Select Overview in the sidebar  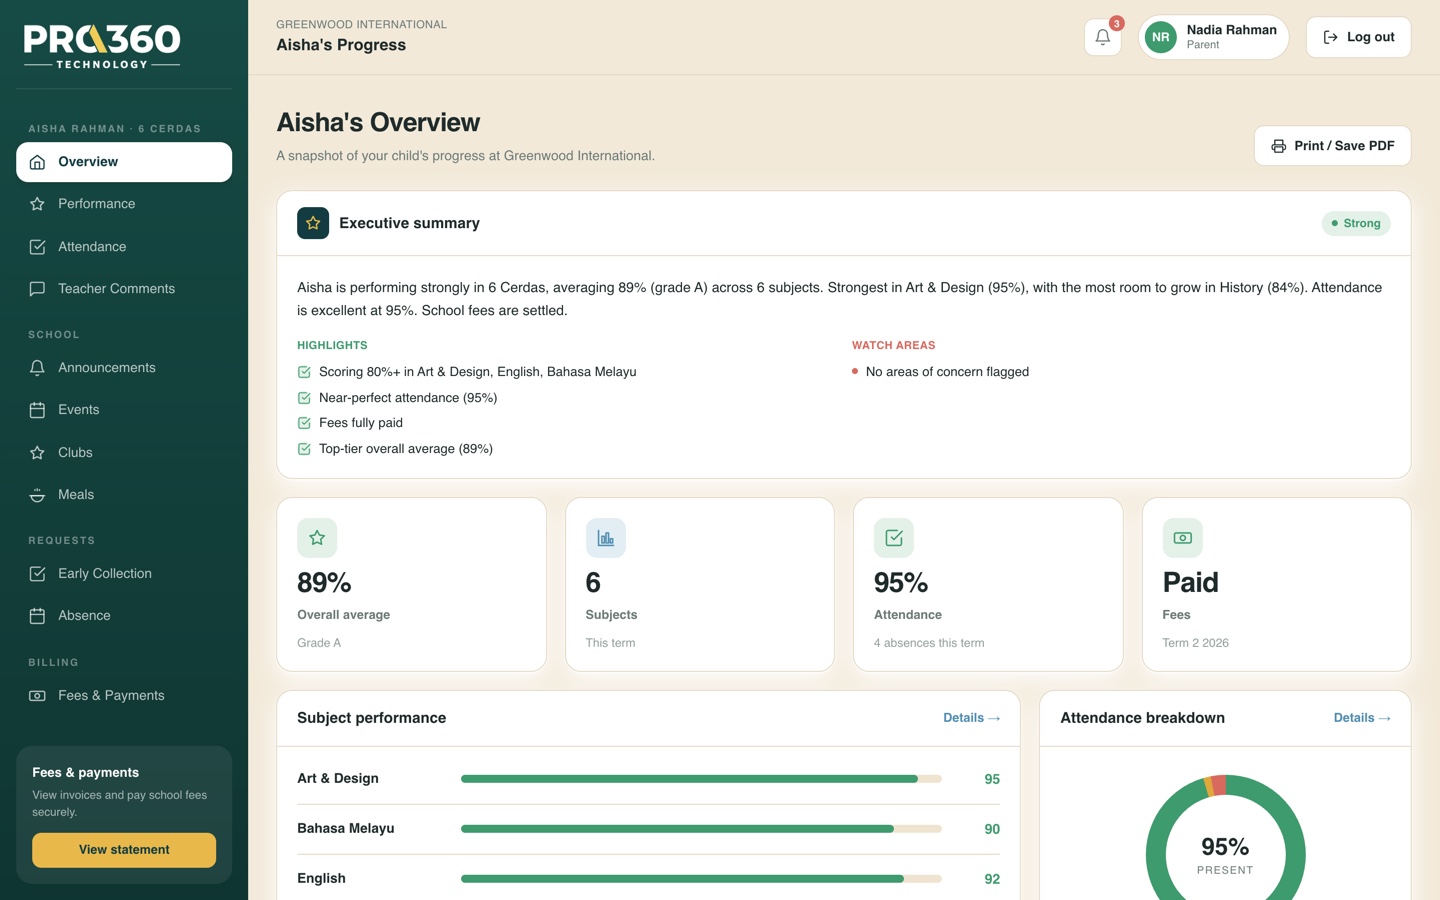tap(124, 162)
